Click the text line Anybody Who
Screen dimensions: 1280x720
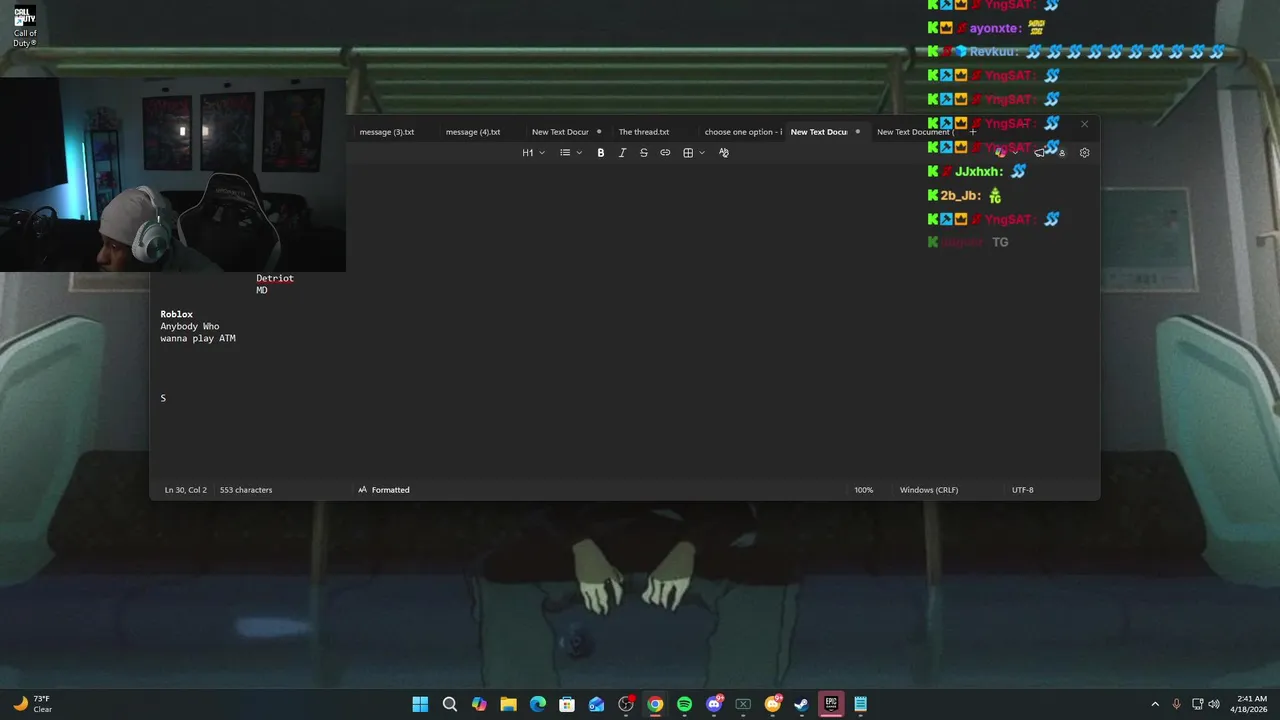pos(190,326)
